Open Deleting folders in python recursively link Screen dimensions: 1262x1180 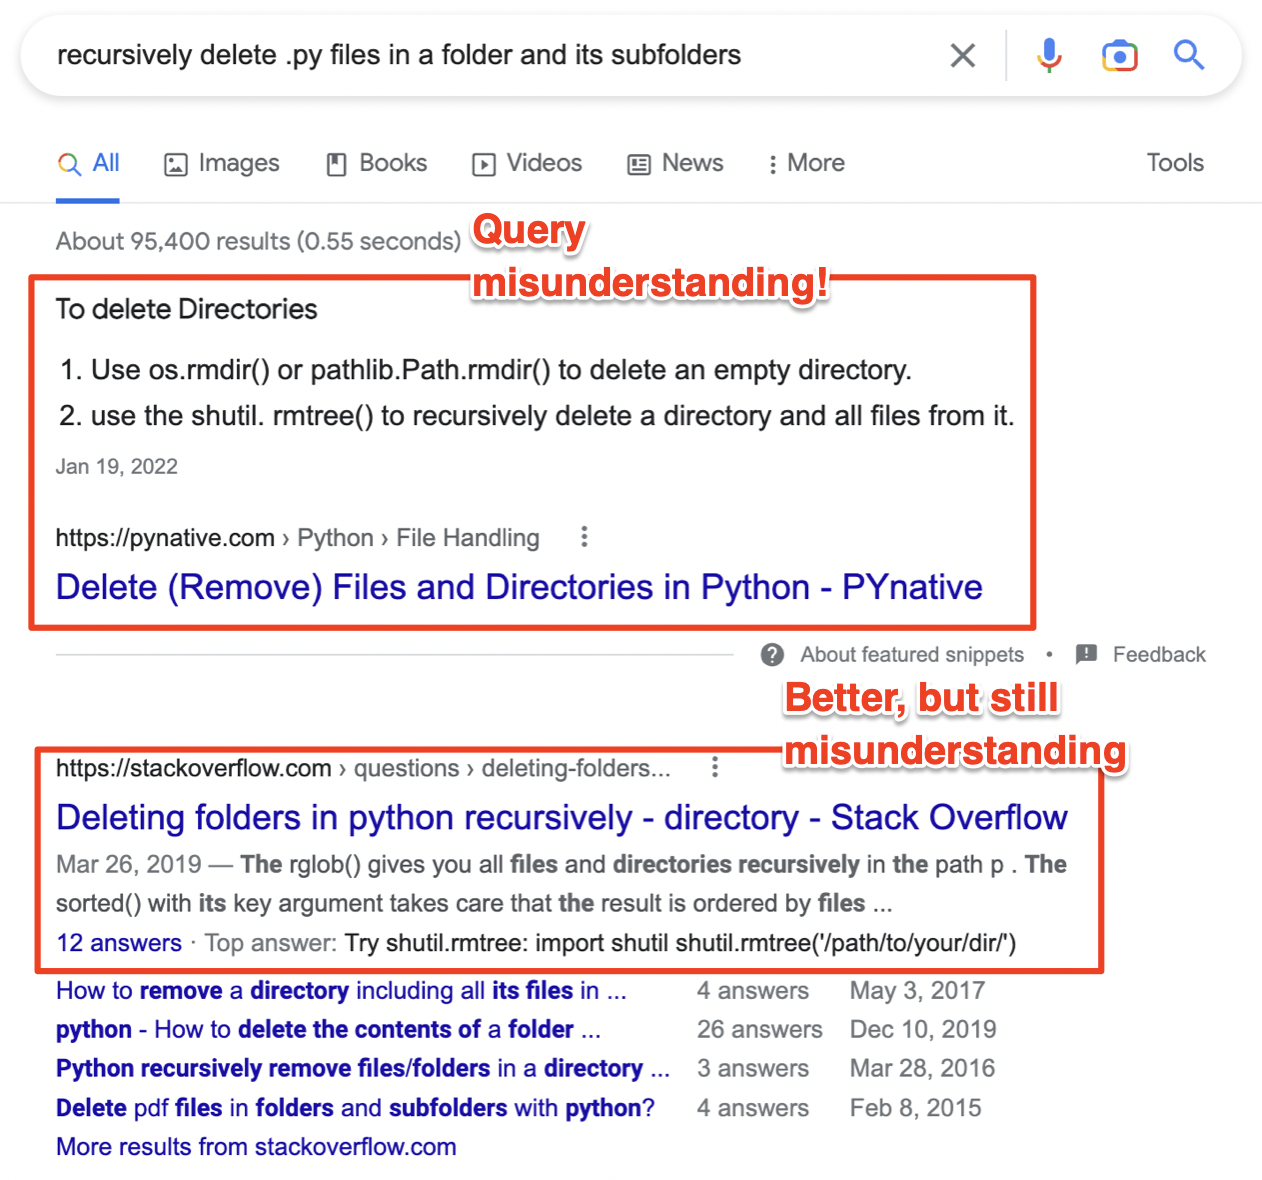(562, 817)
